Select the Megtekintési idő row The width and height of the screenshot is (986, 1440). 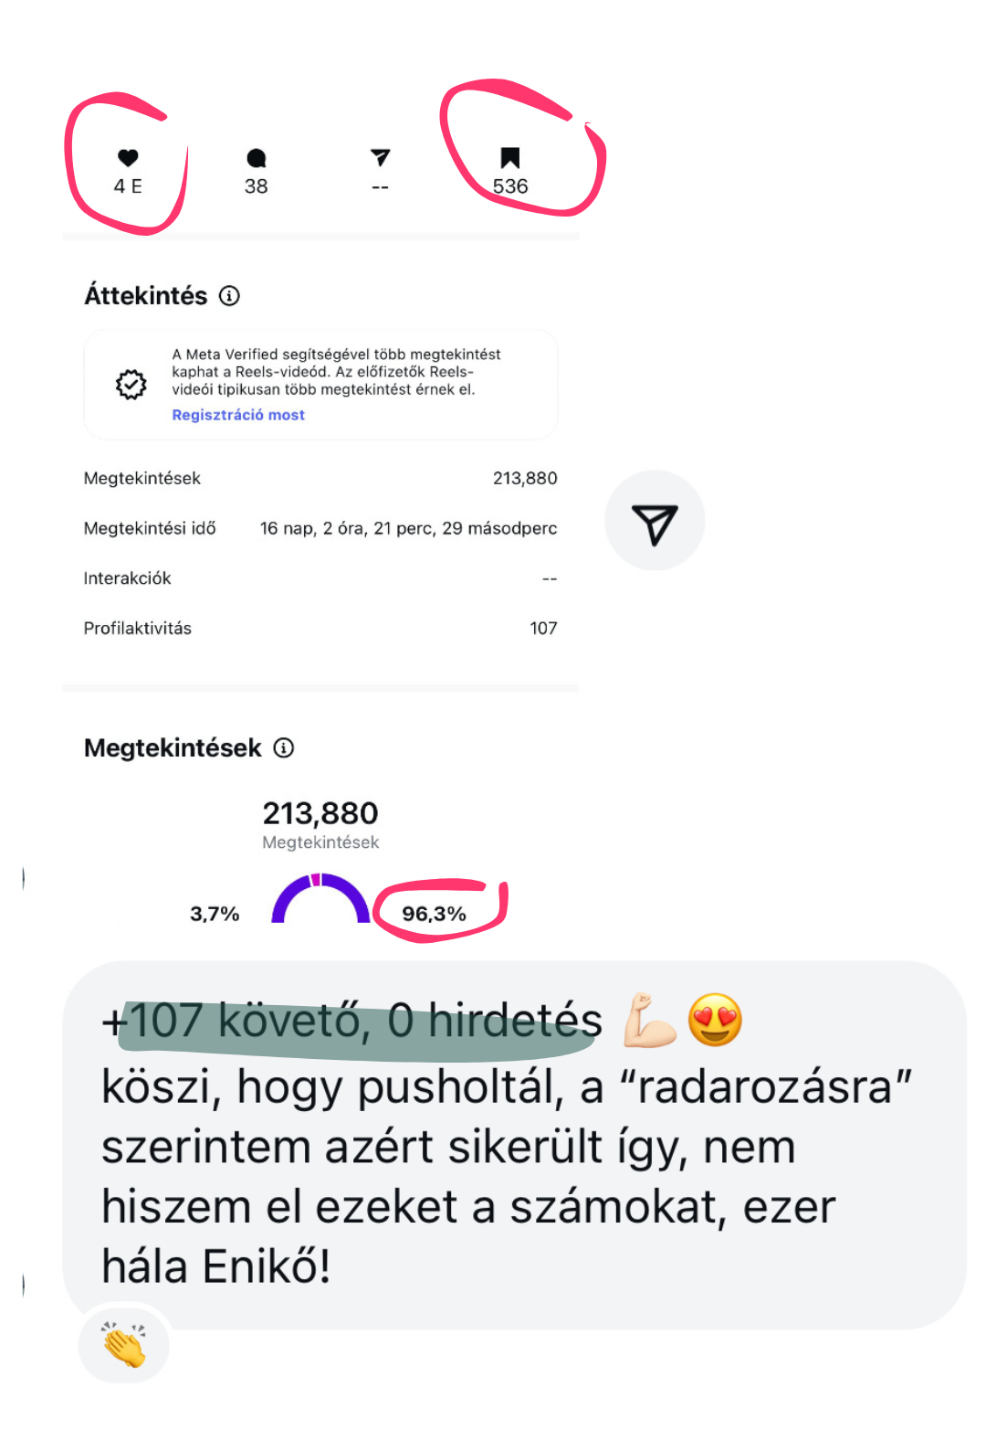click(x=320, y=528)
